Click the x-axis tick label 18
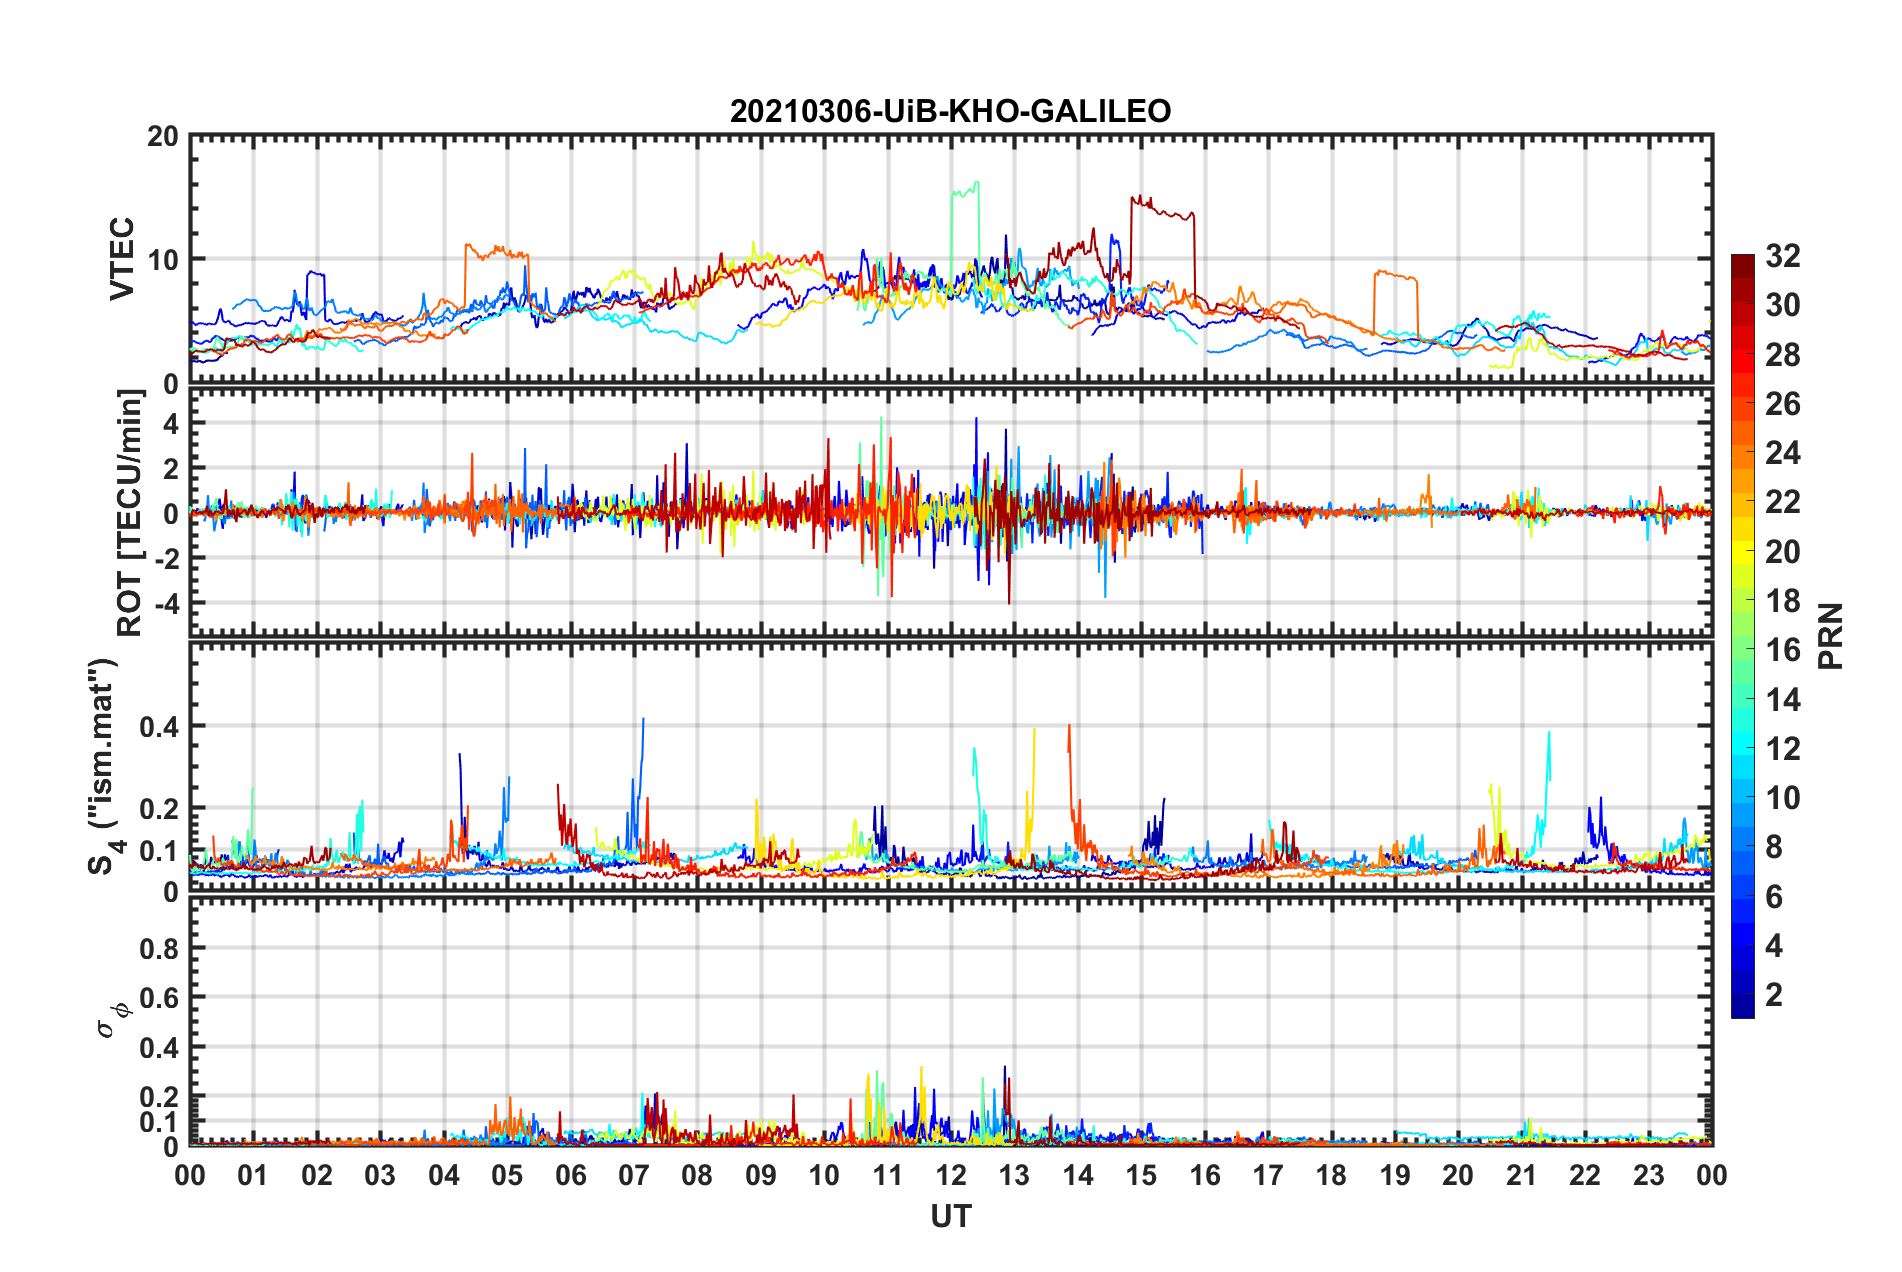1902x1272 pixels. [x=1331, y=1175]
